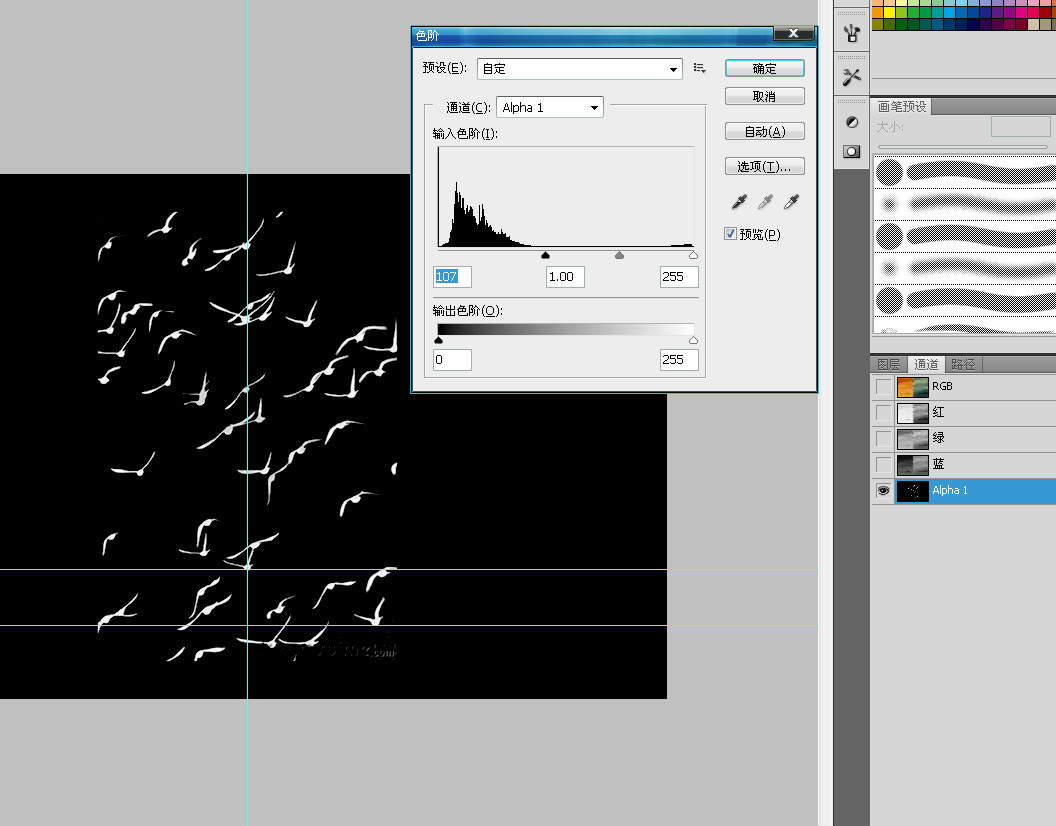Uncheck the 预览(P) preview checkbox
The image size is (1056, 826).
tap(730, 234)
